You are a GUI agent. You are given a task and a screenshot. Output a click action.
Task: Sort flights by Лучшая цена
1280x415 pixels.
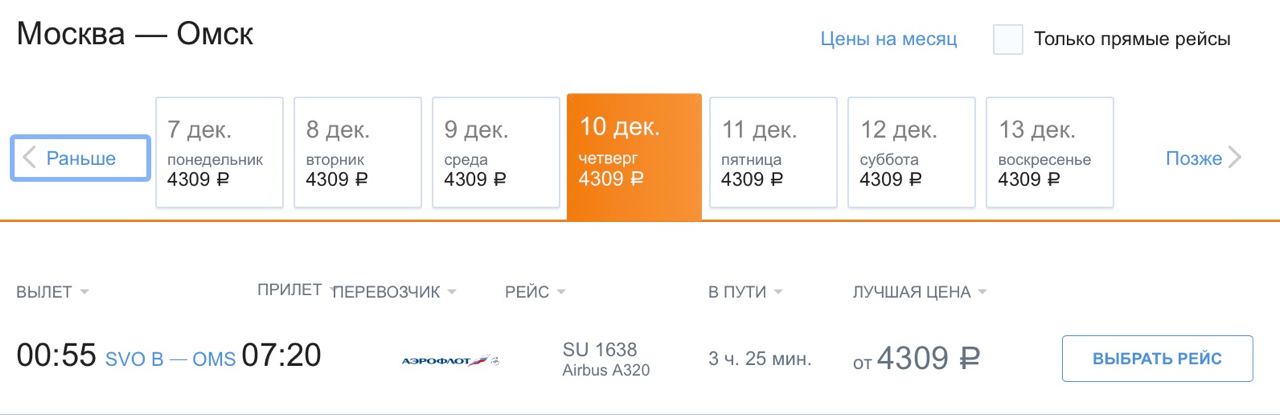(920, 292)
